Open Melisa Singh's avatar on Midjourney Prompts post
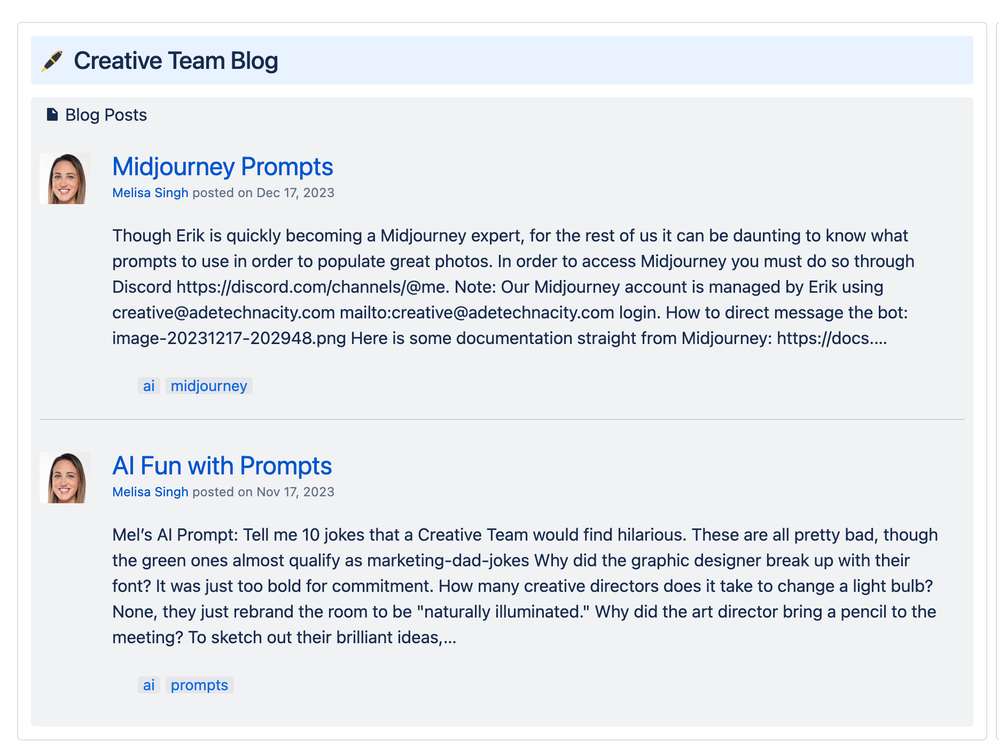The height and width of the screenshot is (749, 999). pyautogui.click(x=65, y=178)
